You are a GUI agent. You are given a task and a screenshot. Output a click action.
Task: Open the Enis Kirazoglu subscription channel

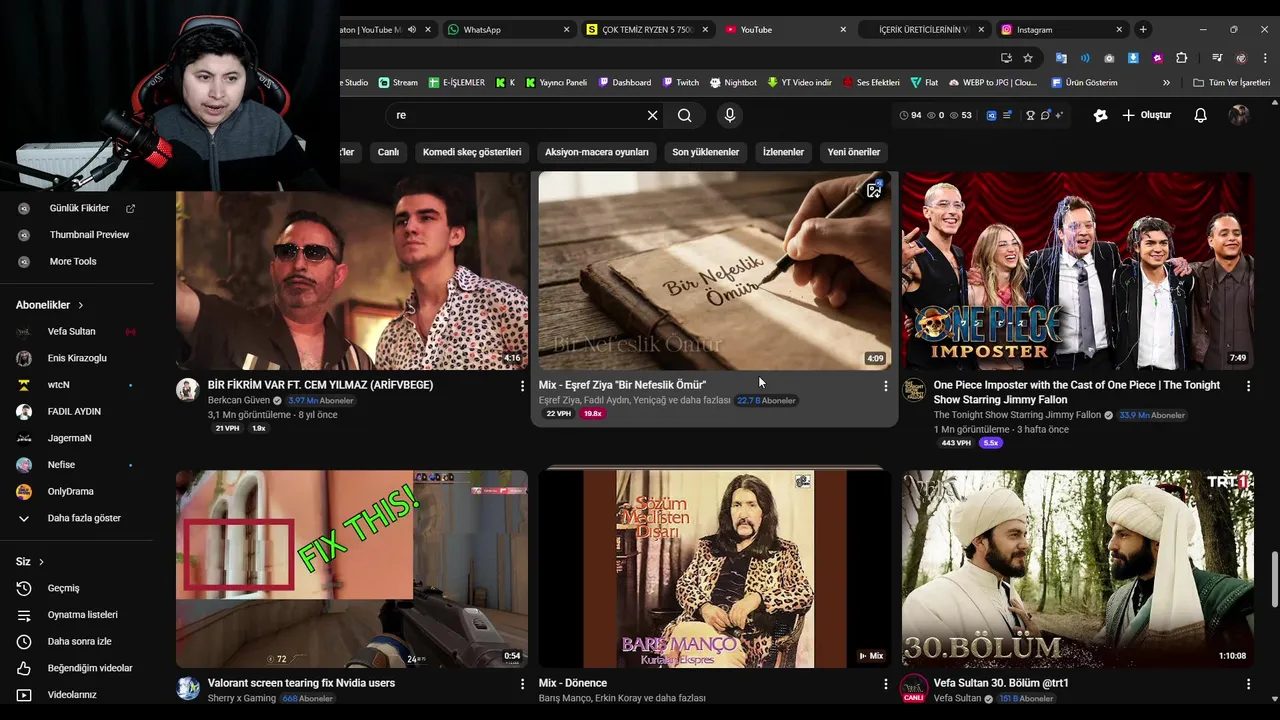pos(76,358)
